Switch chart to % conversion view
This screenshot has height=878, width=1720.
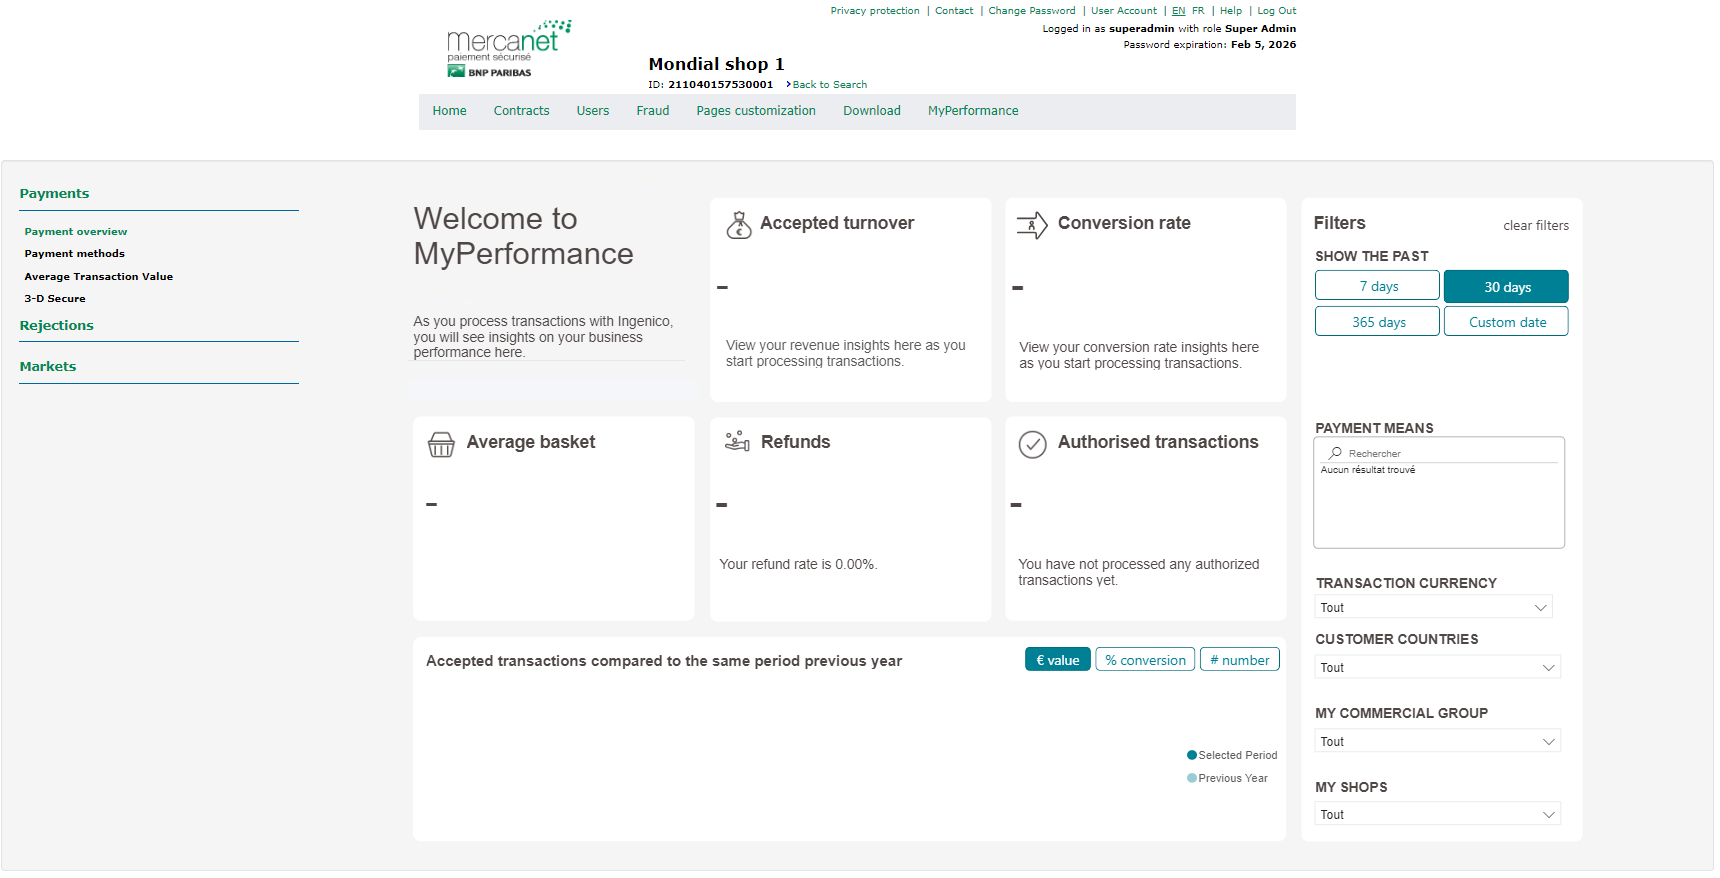pos(1145,660)
